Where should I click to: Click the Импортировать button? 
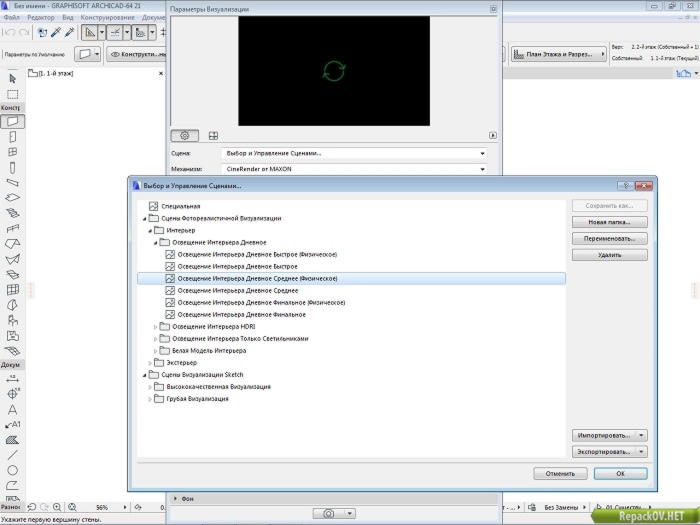[604, 435]
